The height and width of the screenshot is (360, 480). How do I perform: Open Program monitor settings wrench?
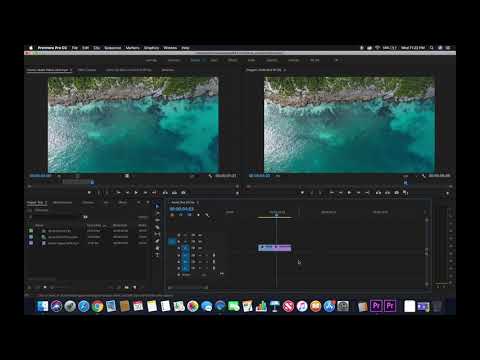[423, 176]
